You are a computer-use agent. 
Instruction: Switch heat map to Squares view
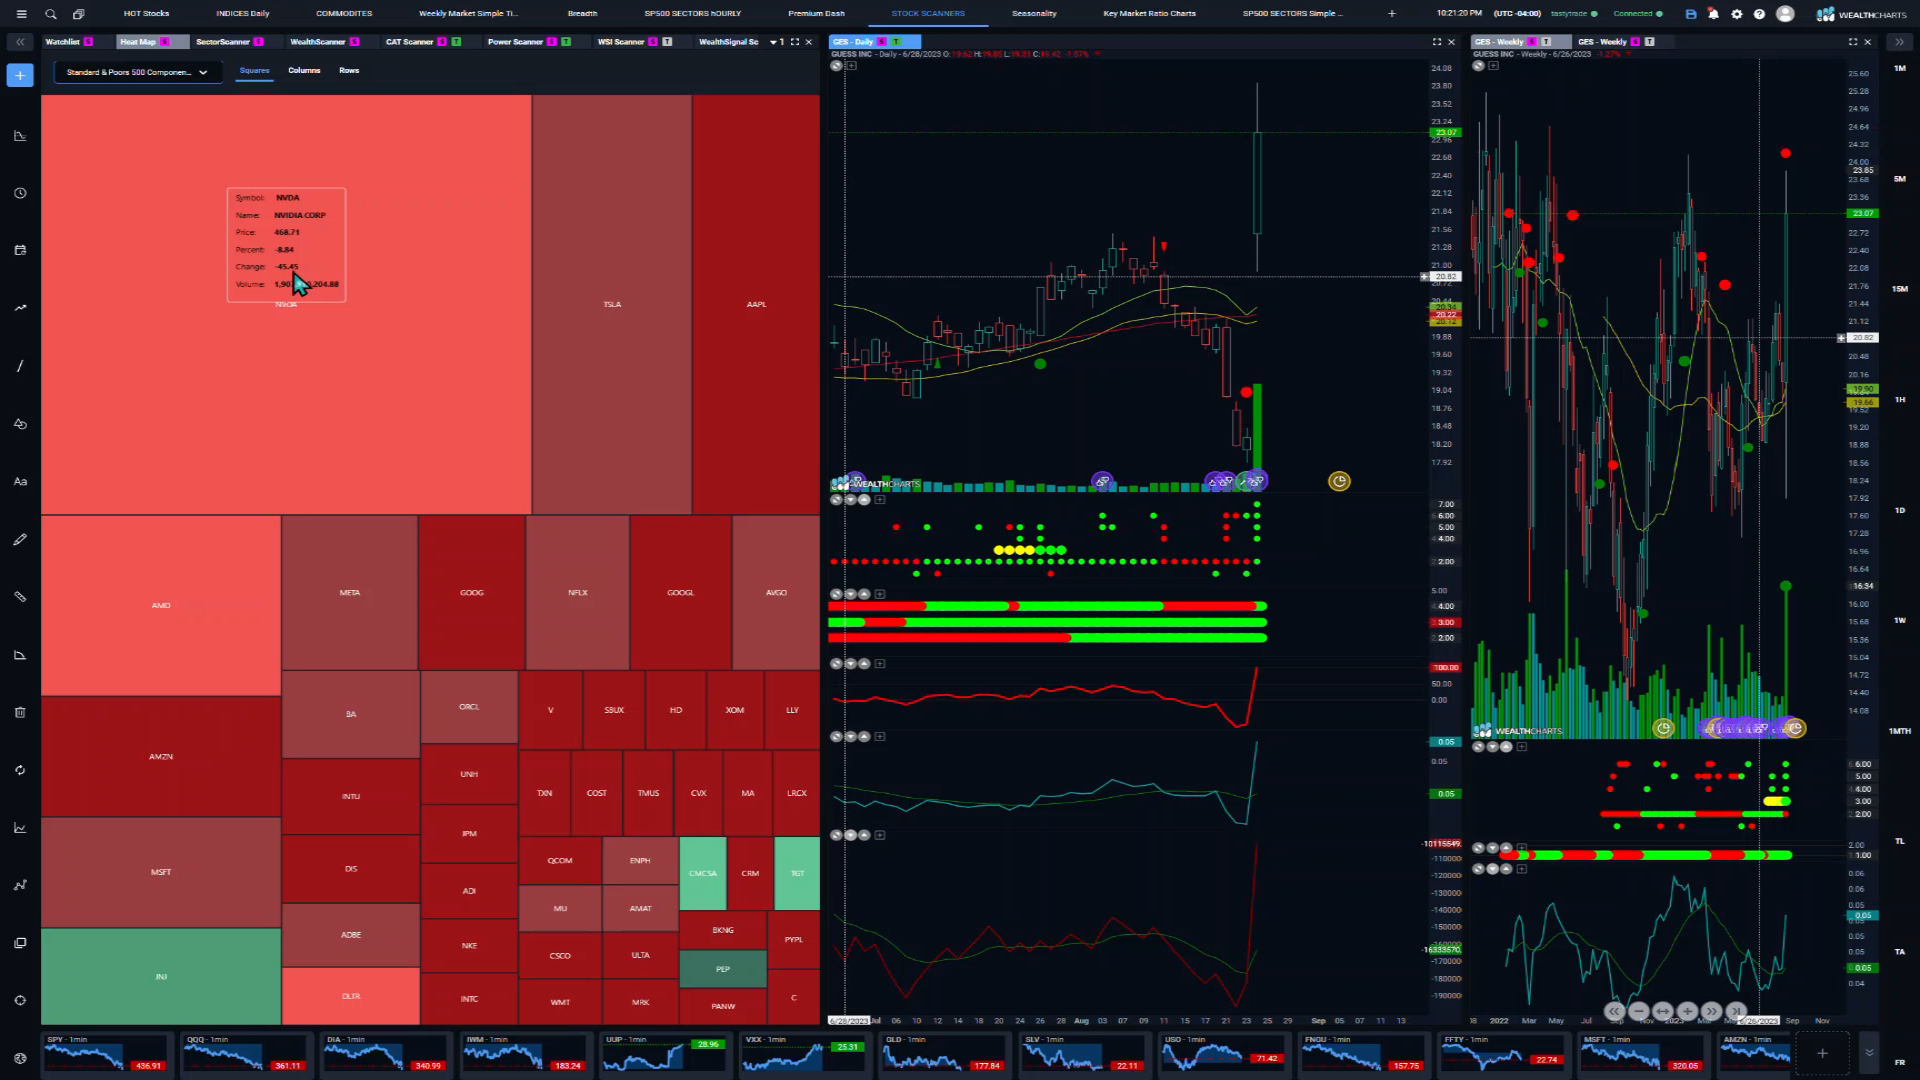pos(254,71)
